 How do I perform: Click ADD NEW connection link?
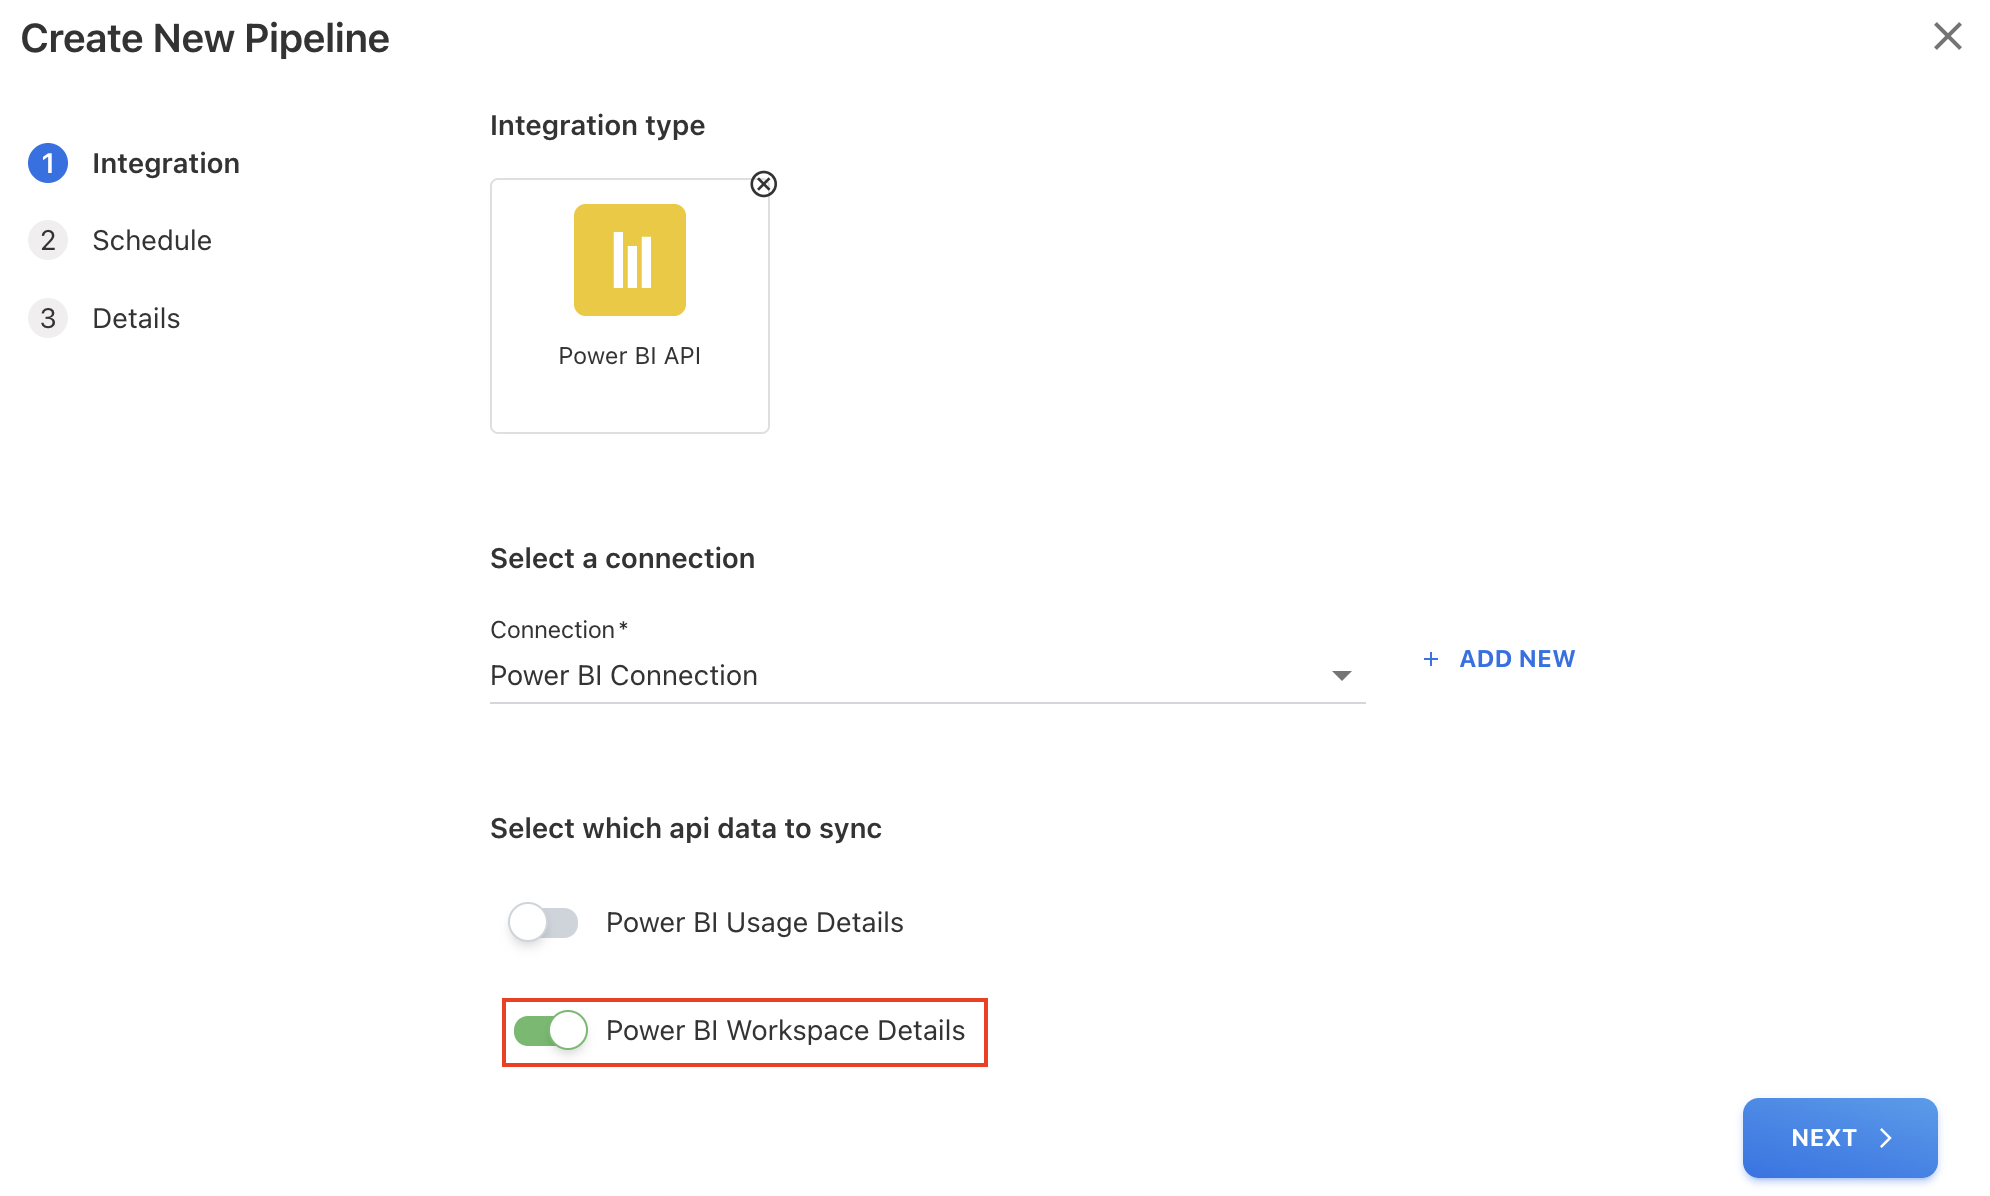pyautogui.click(x=1516, y=659)
